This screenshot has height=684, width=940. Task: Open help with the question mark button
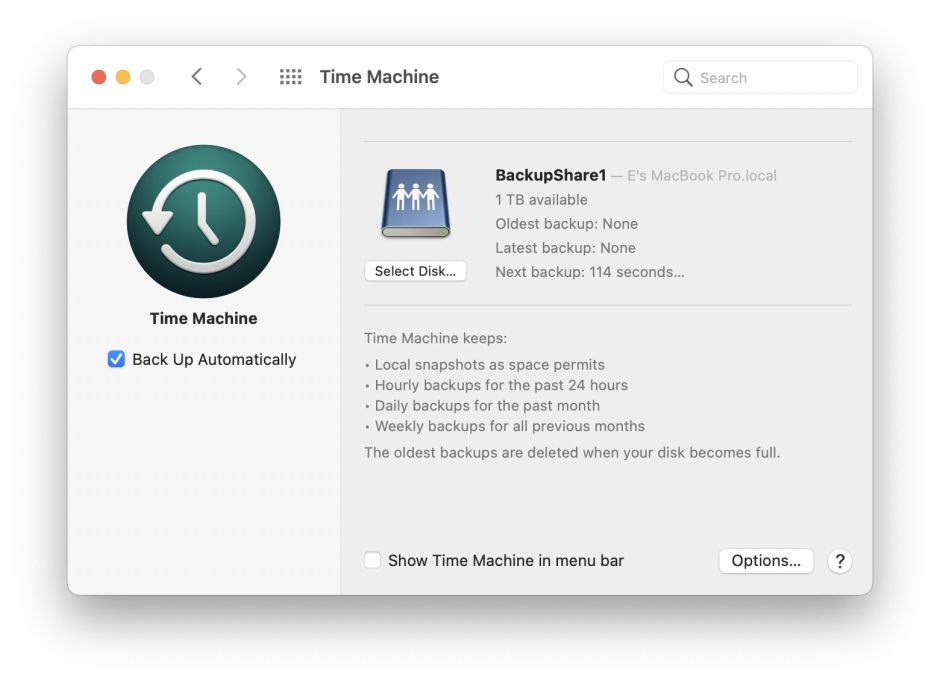pos(840,561)
